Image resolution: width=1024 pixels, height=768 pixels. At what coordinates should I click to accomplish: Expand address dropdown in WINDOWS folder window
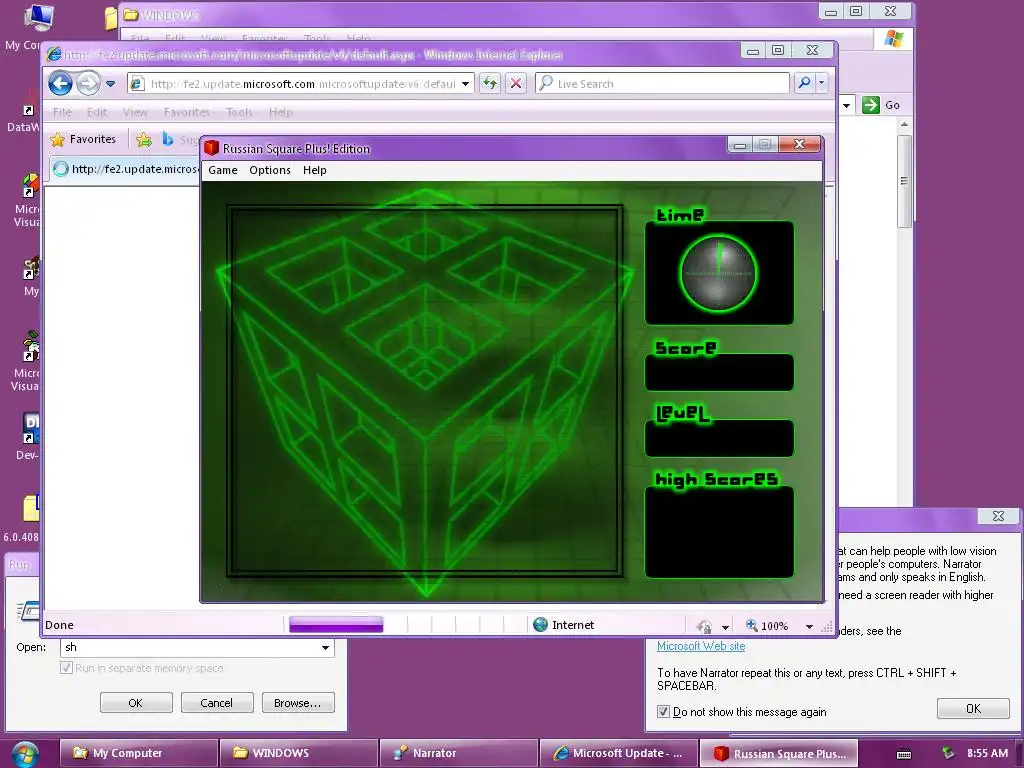[846, 104]
